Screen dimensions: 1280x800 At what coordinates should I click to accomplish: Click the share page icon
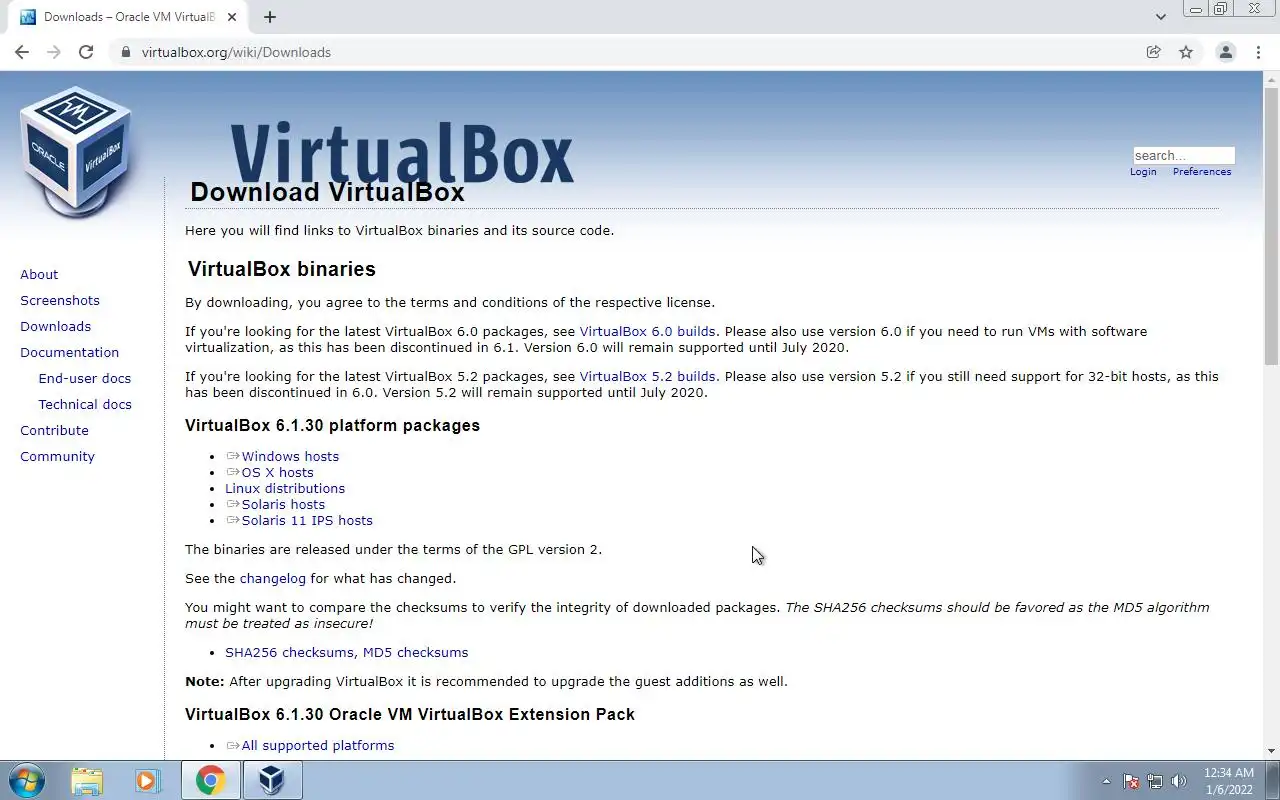click(1153, 52)
